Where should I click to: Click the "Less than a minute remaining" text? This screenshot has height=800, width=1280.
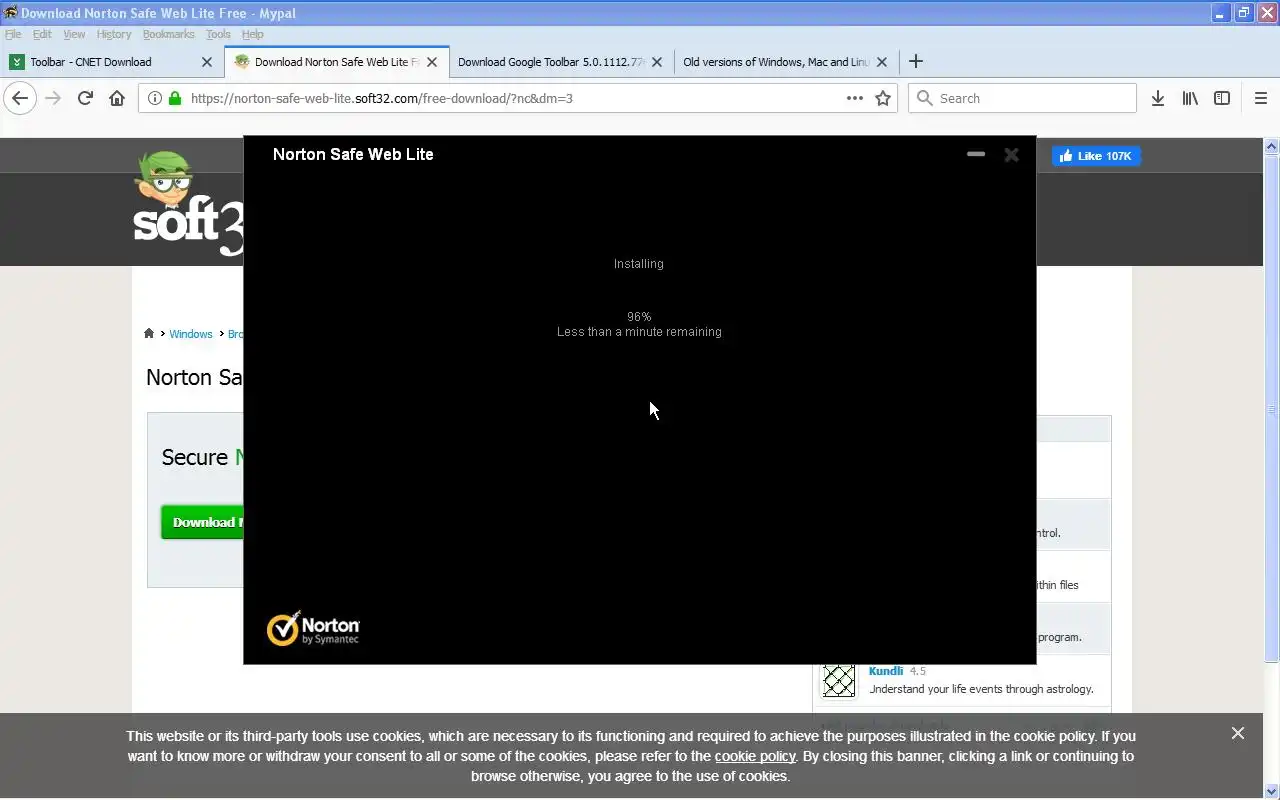click(x=639, y=332)
